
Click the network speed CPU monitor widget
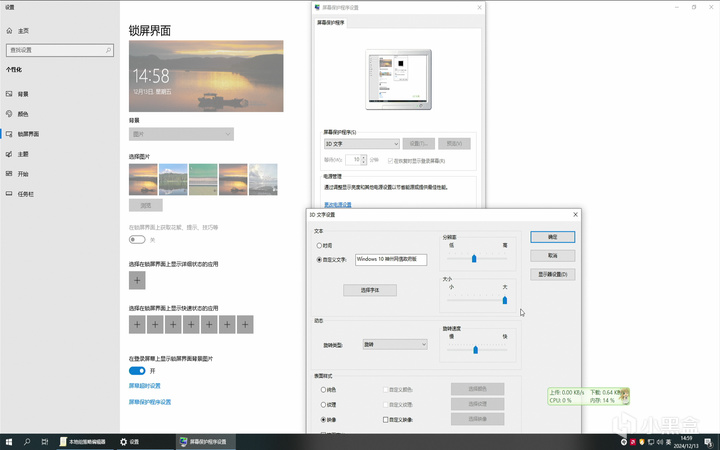point(588,396)
